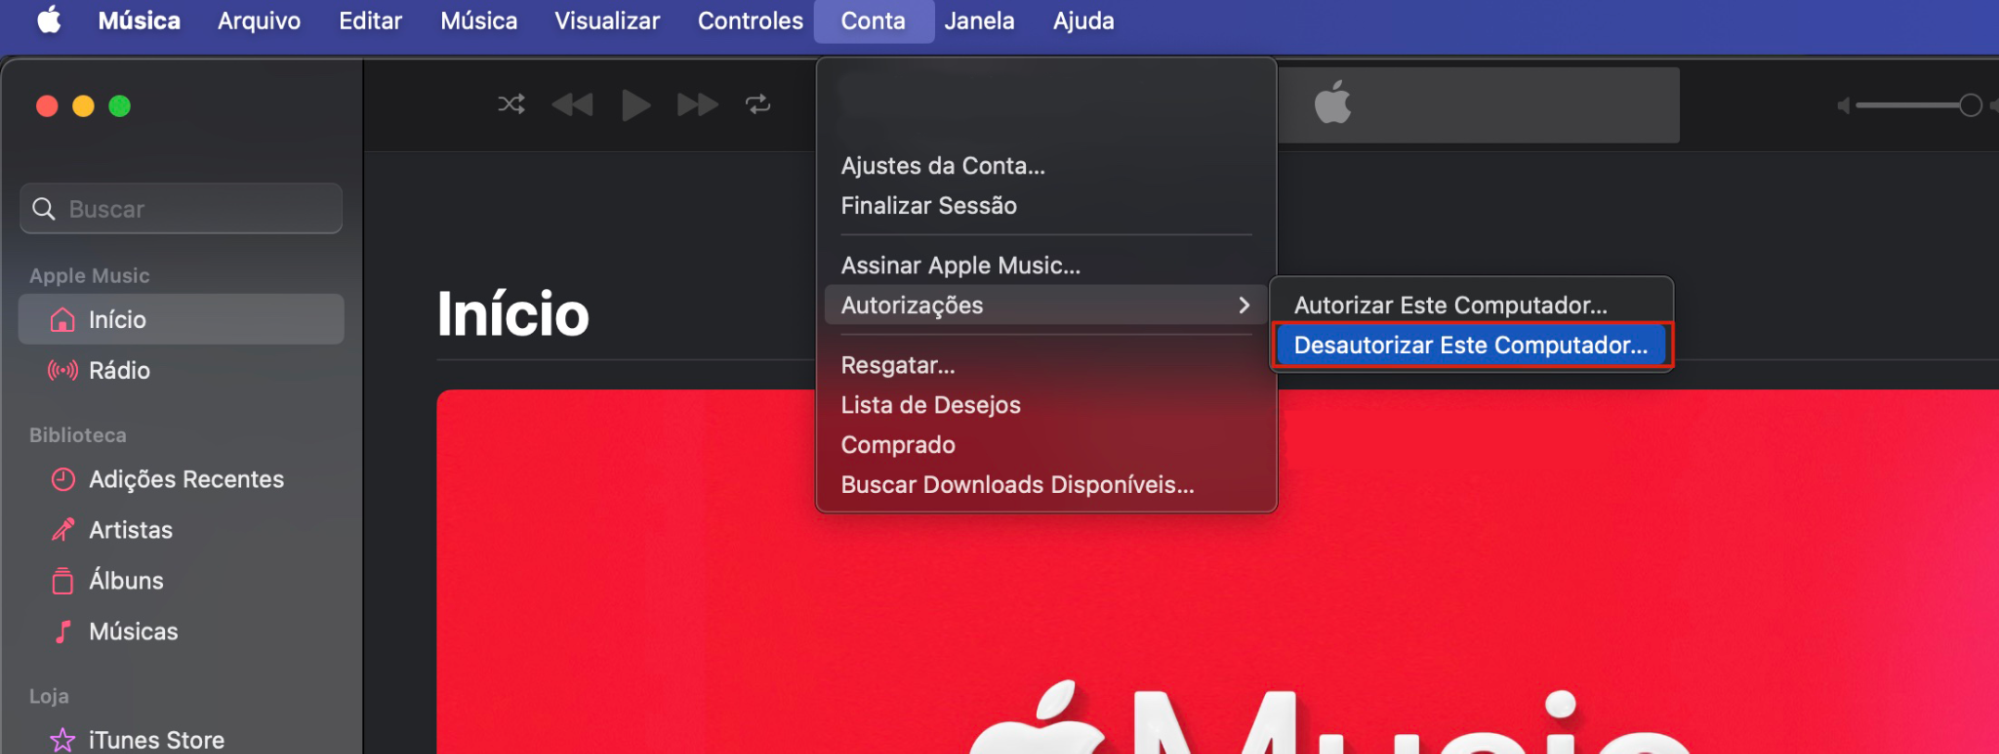Click the red Apple Music banner
The height and width of the screenshot is (754, 1999).
click(x=1217, y=572)
